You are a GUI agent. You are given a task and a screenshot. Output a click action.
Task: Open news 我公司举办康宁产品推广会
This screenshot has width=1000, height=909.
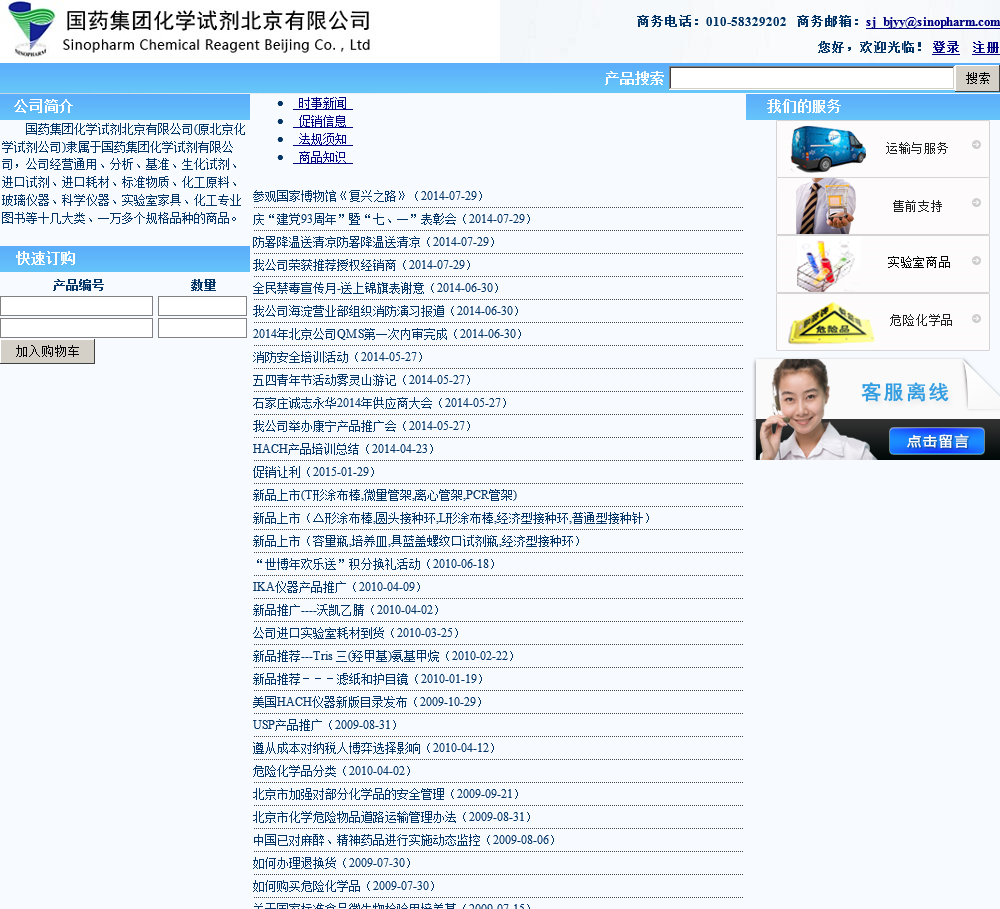(x=362, y=426)
